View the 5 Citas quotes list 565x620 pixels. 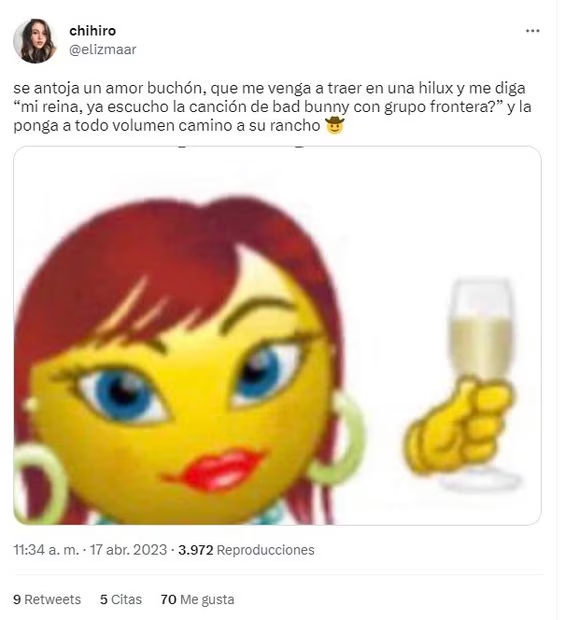(121, 599)
